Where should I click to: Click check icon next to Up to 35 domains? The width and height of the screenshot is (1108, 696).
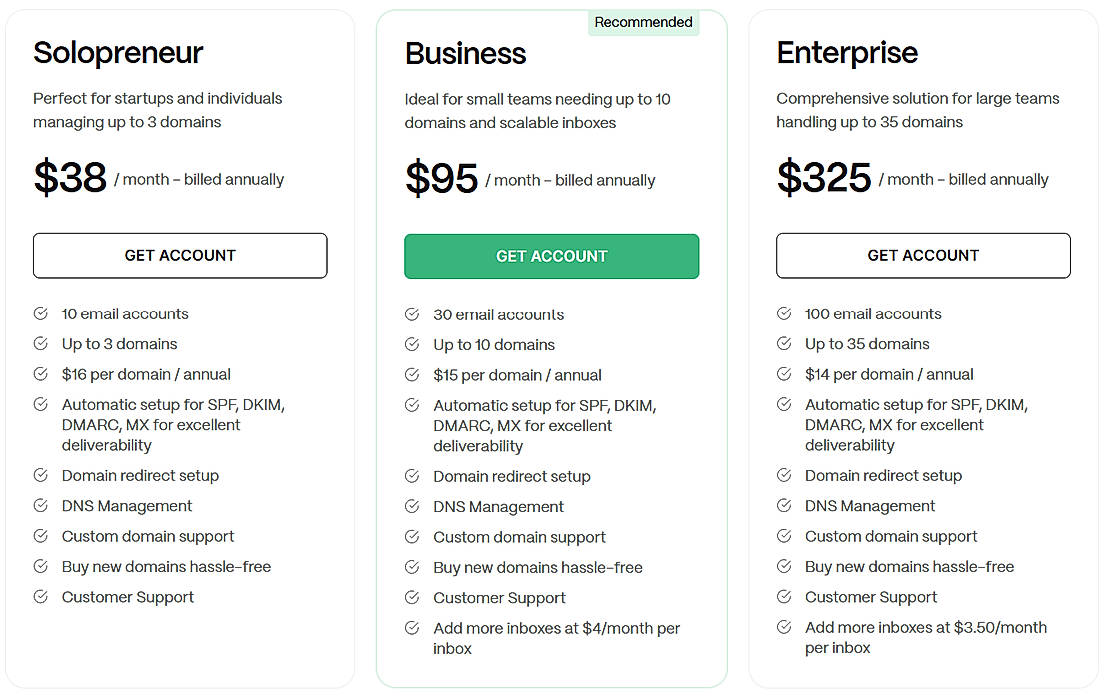coord(784,344)
